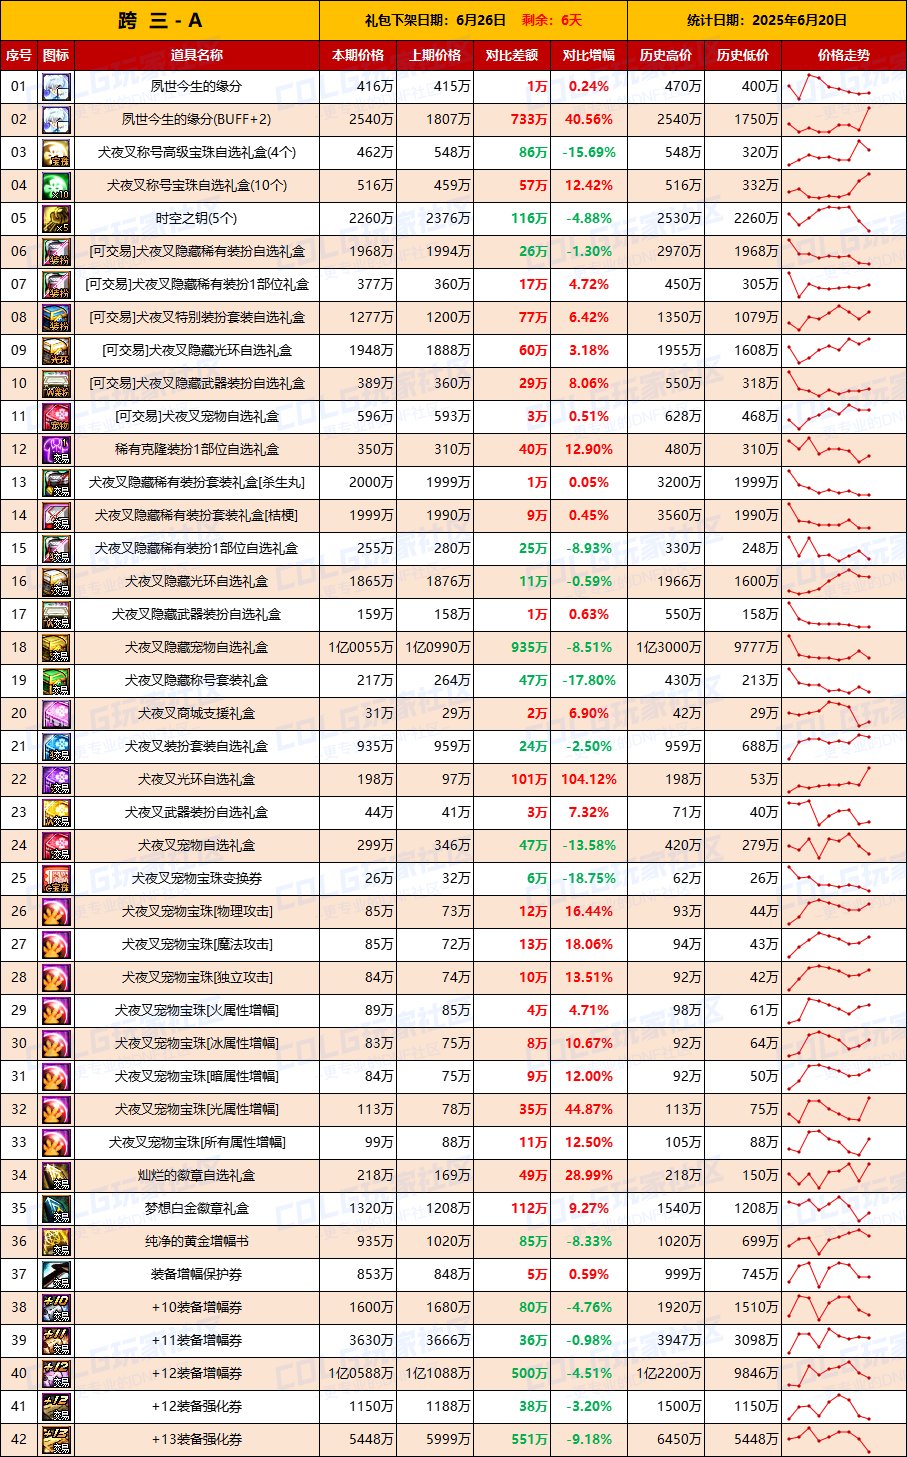Click the icon for +13装备强化券

coord(56,1440)
